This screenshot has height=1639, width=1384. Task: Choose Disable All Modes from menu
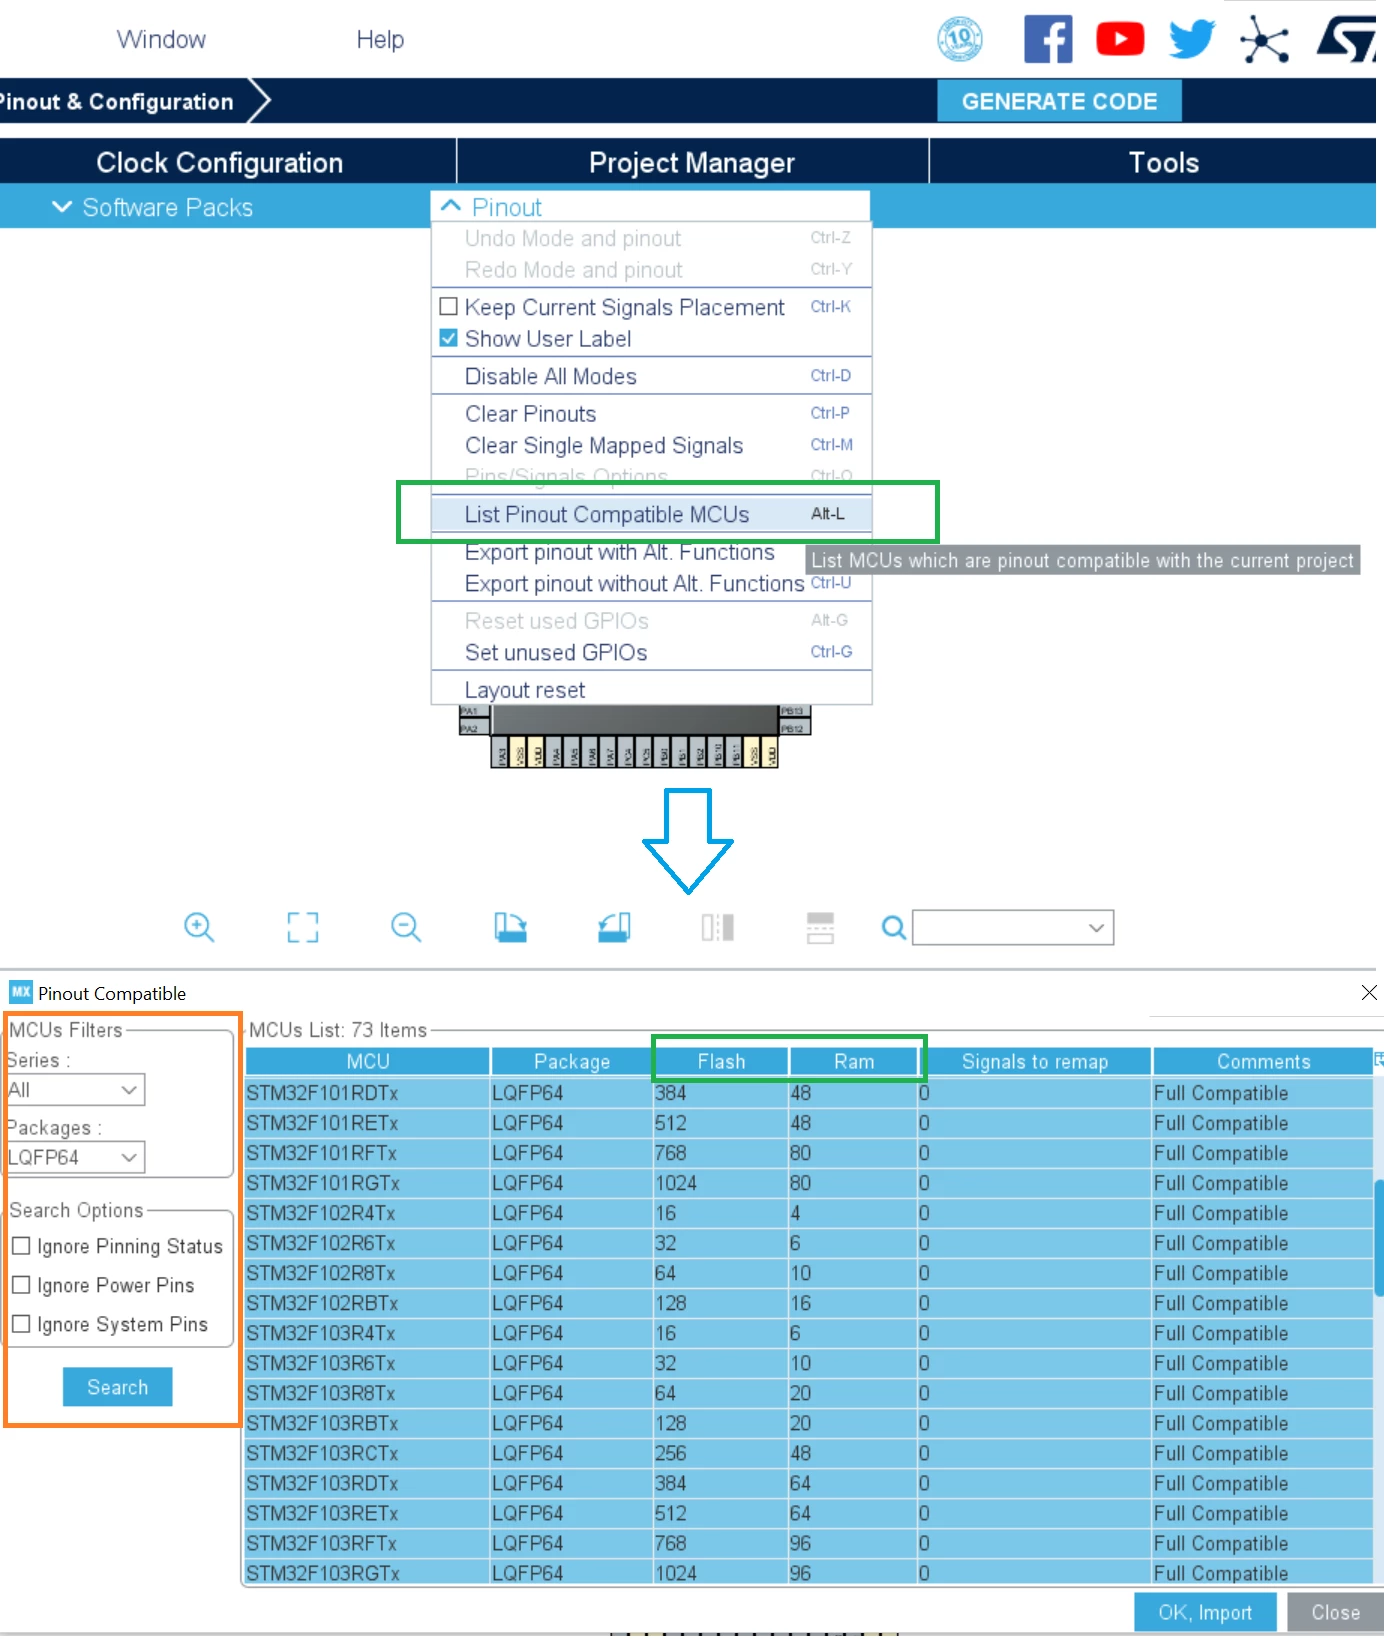[652, 376]
